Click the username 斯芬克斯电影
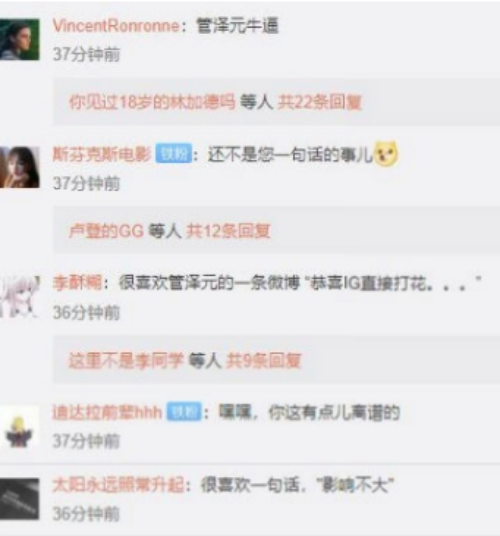Viewport: 500px width, 536px height. click(102, 154)
